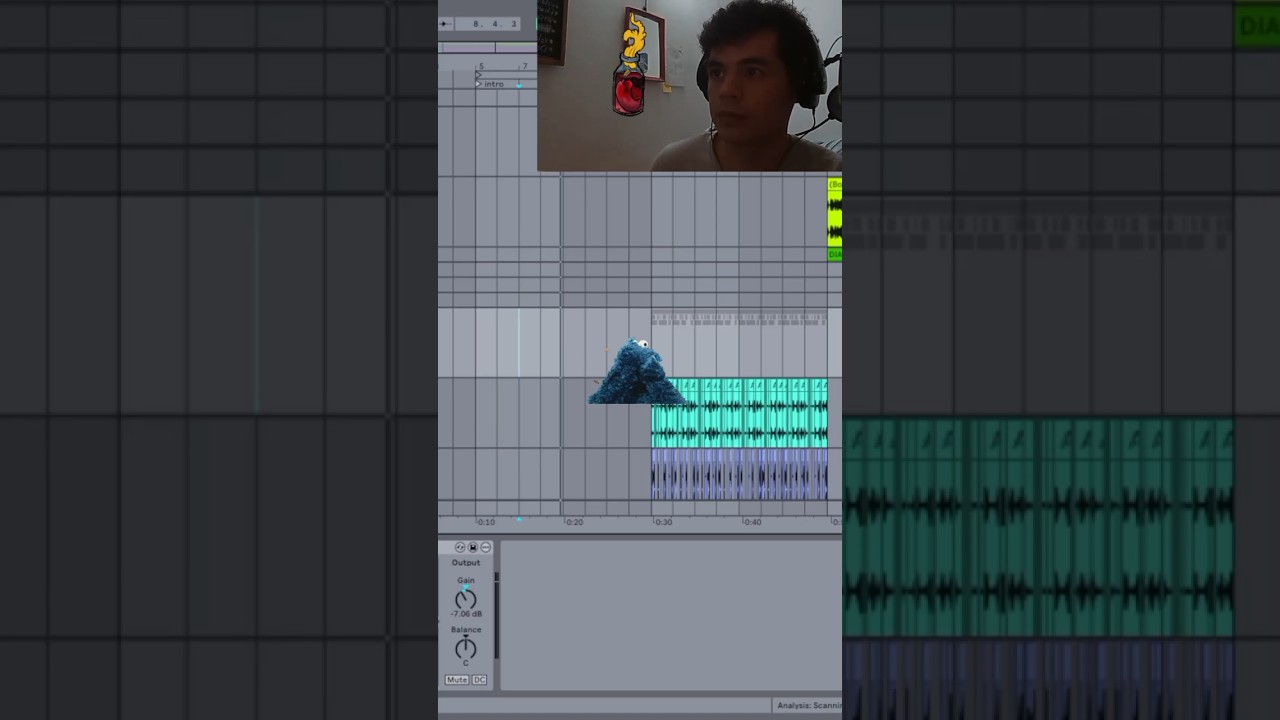This screenshot has width=1280, height=720.
Task: Click the scrub area play triangle above intro
Action: pos(478,75)
